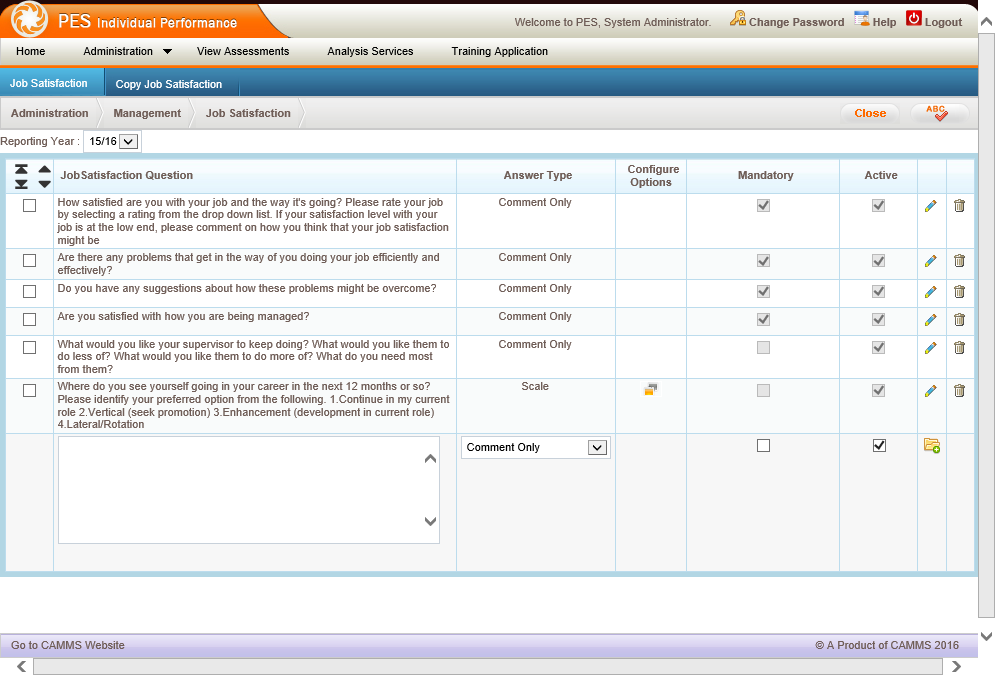Click the spell check ABC icon
This screenshot has width=995, height=675.
click(x=938, y=113)
